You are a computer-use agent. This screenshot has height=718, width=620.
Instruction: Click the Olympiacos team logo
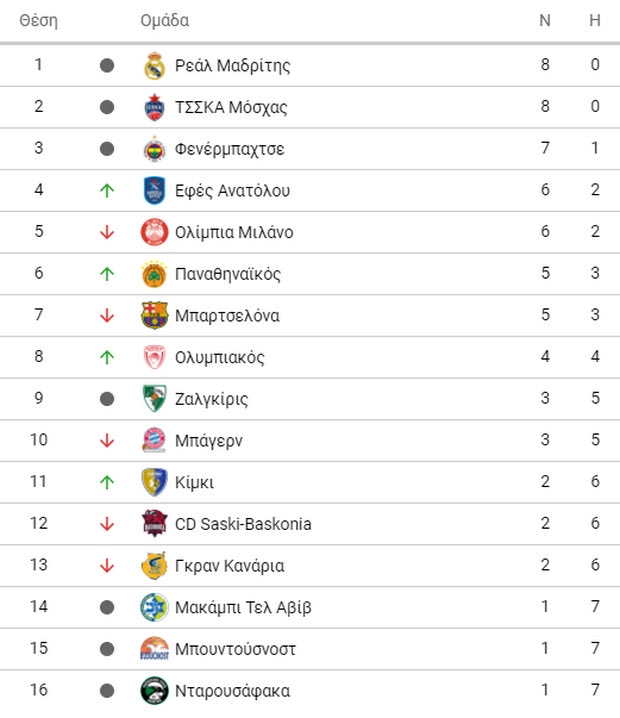click(x=153, y=358)
